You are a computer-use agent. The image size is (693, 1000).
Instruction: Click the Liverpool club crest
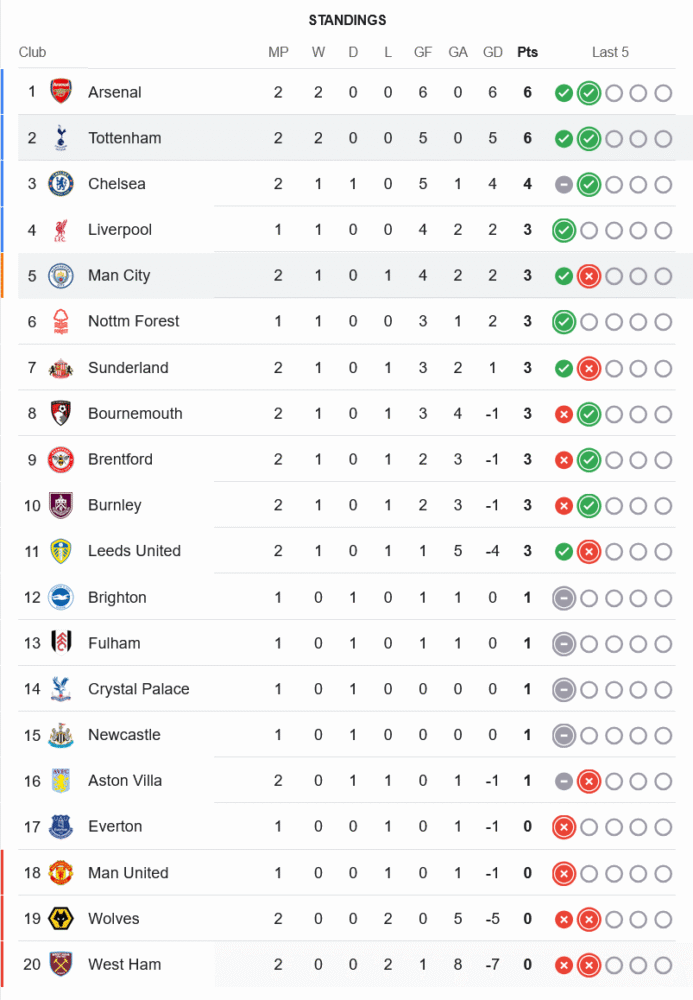61,230
